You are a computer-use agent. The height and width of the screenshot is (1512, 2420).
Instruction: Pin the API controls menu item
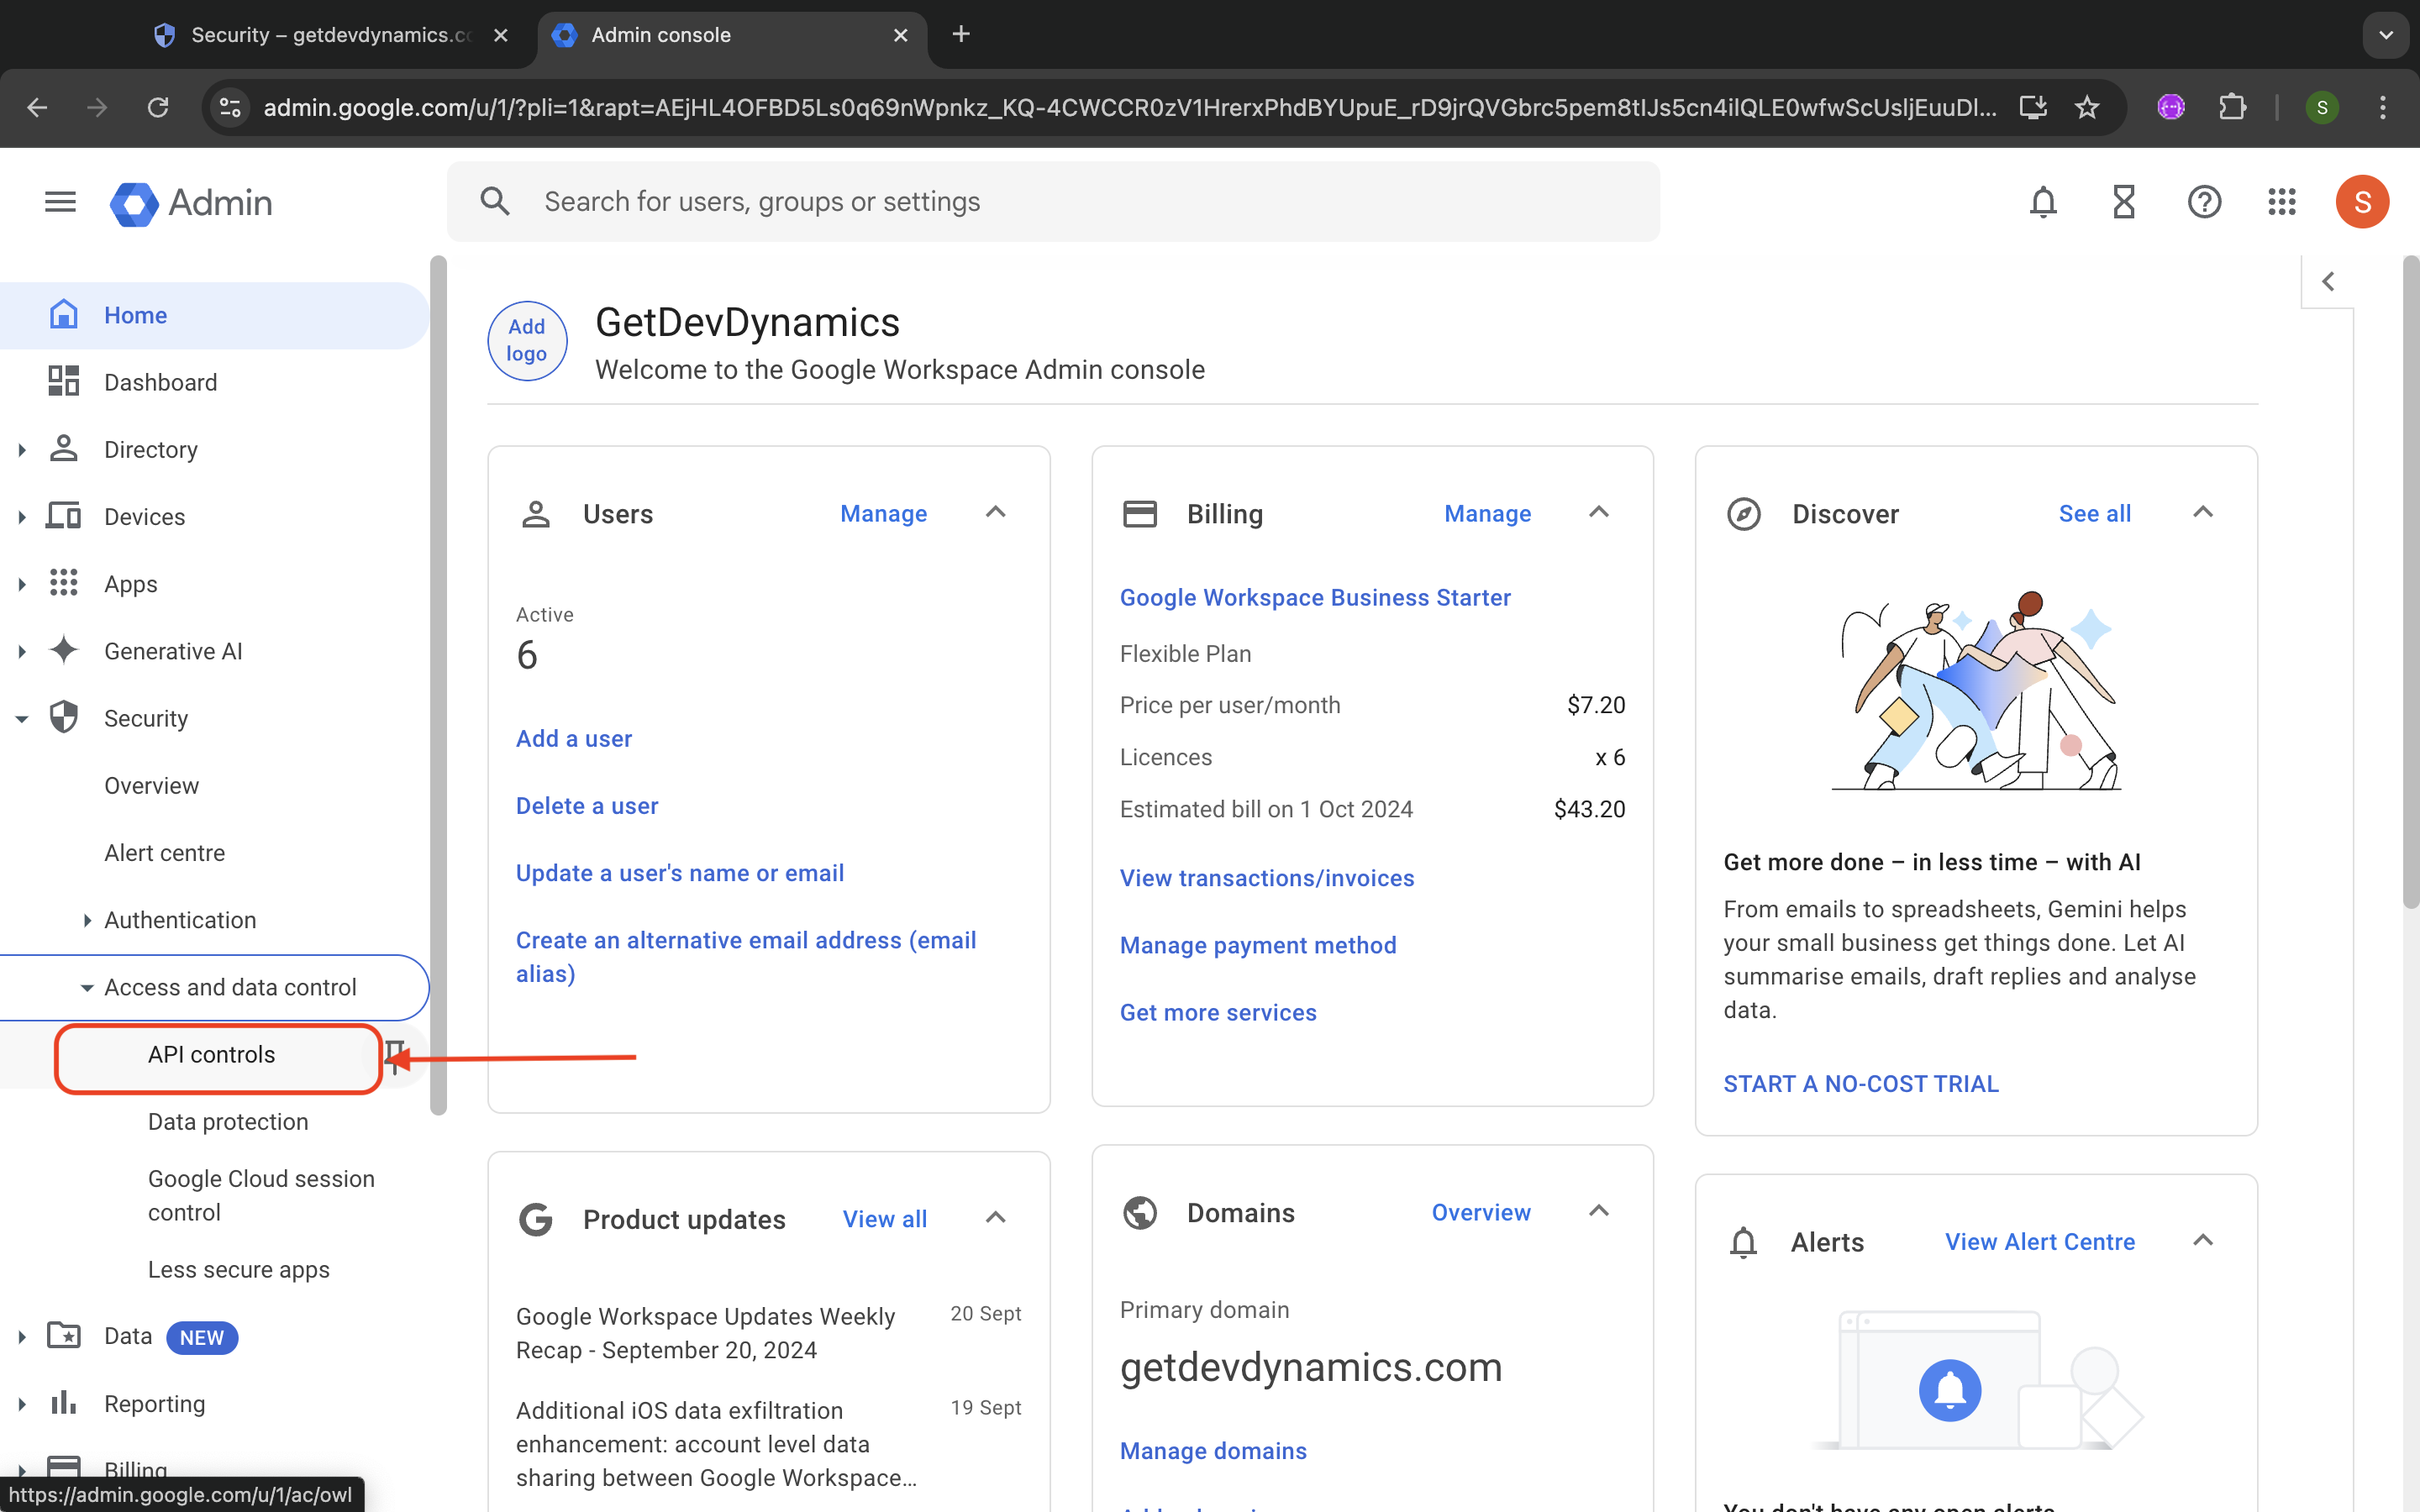coord(396,1055)
